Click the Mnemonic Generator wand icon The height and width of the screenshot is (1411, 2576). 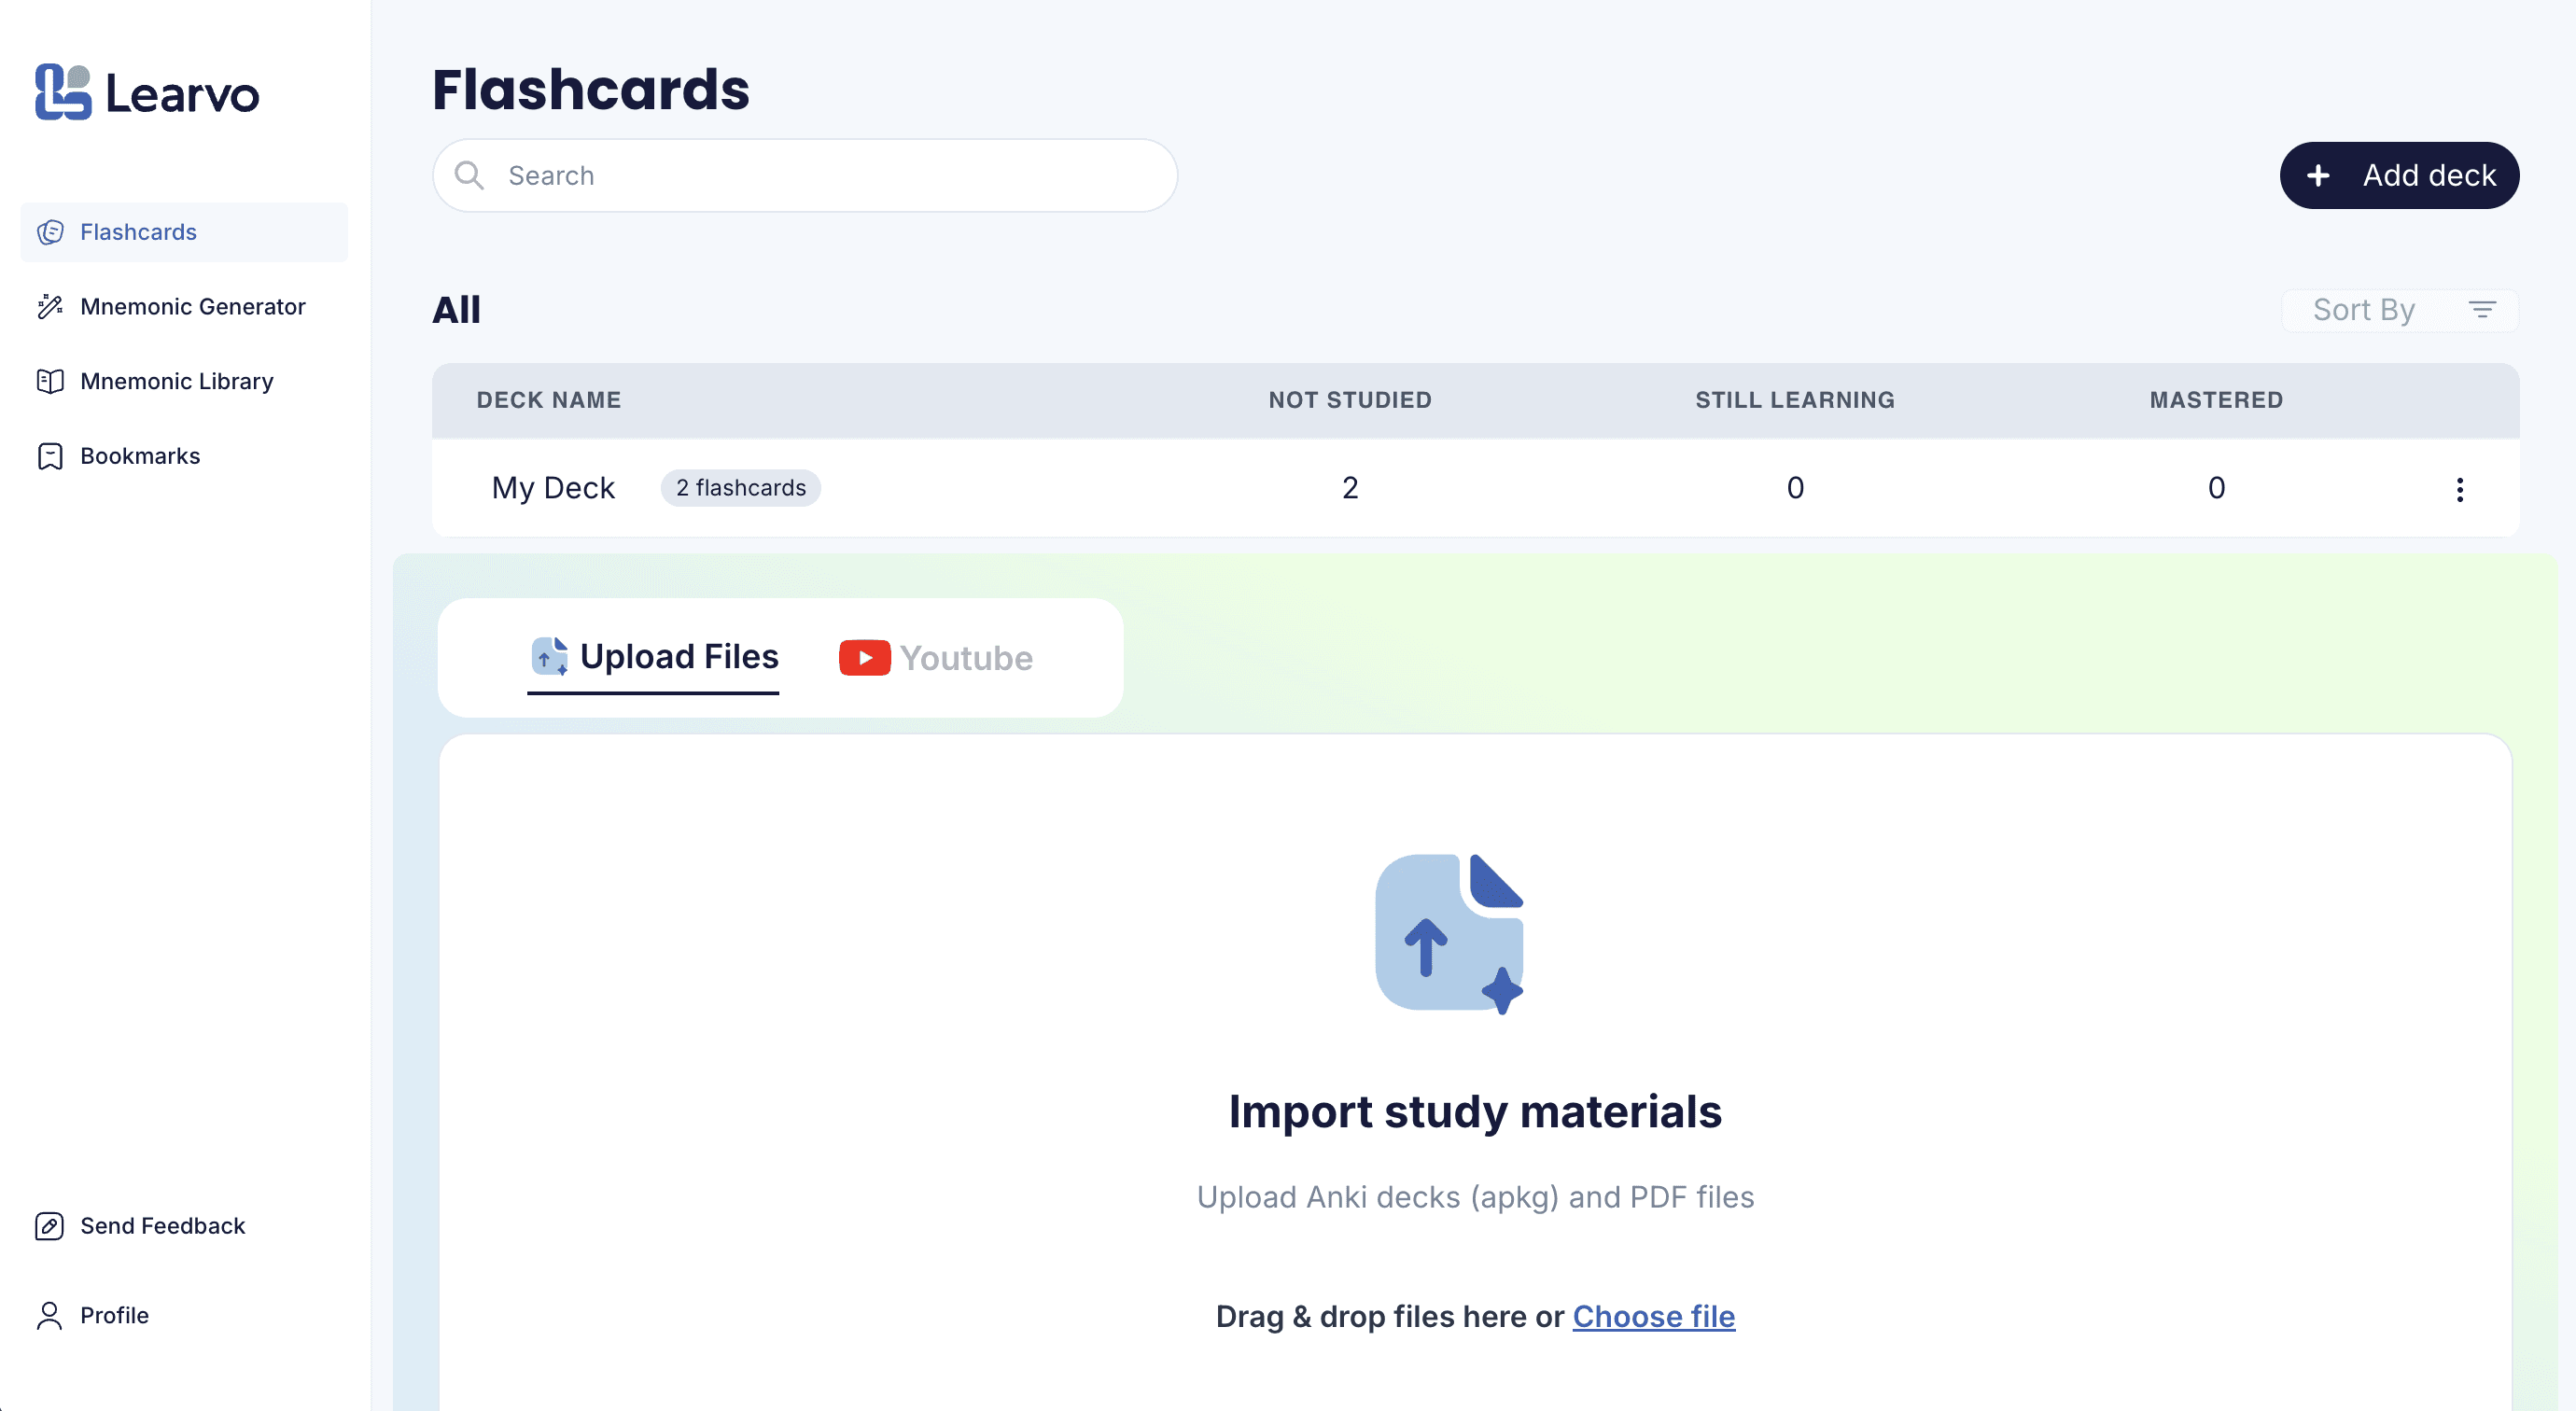pyautogui.click(x=50, y=306)
